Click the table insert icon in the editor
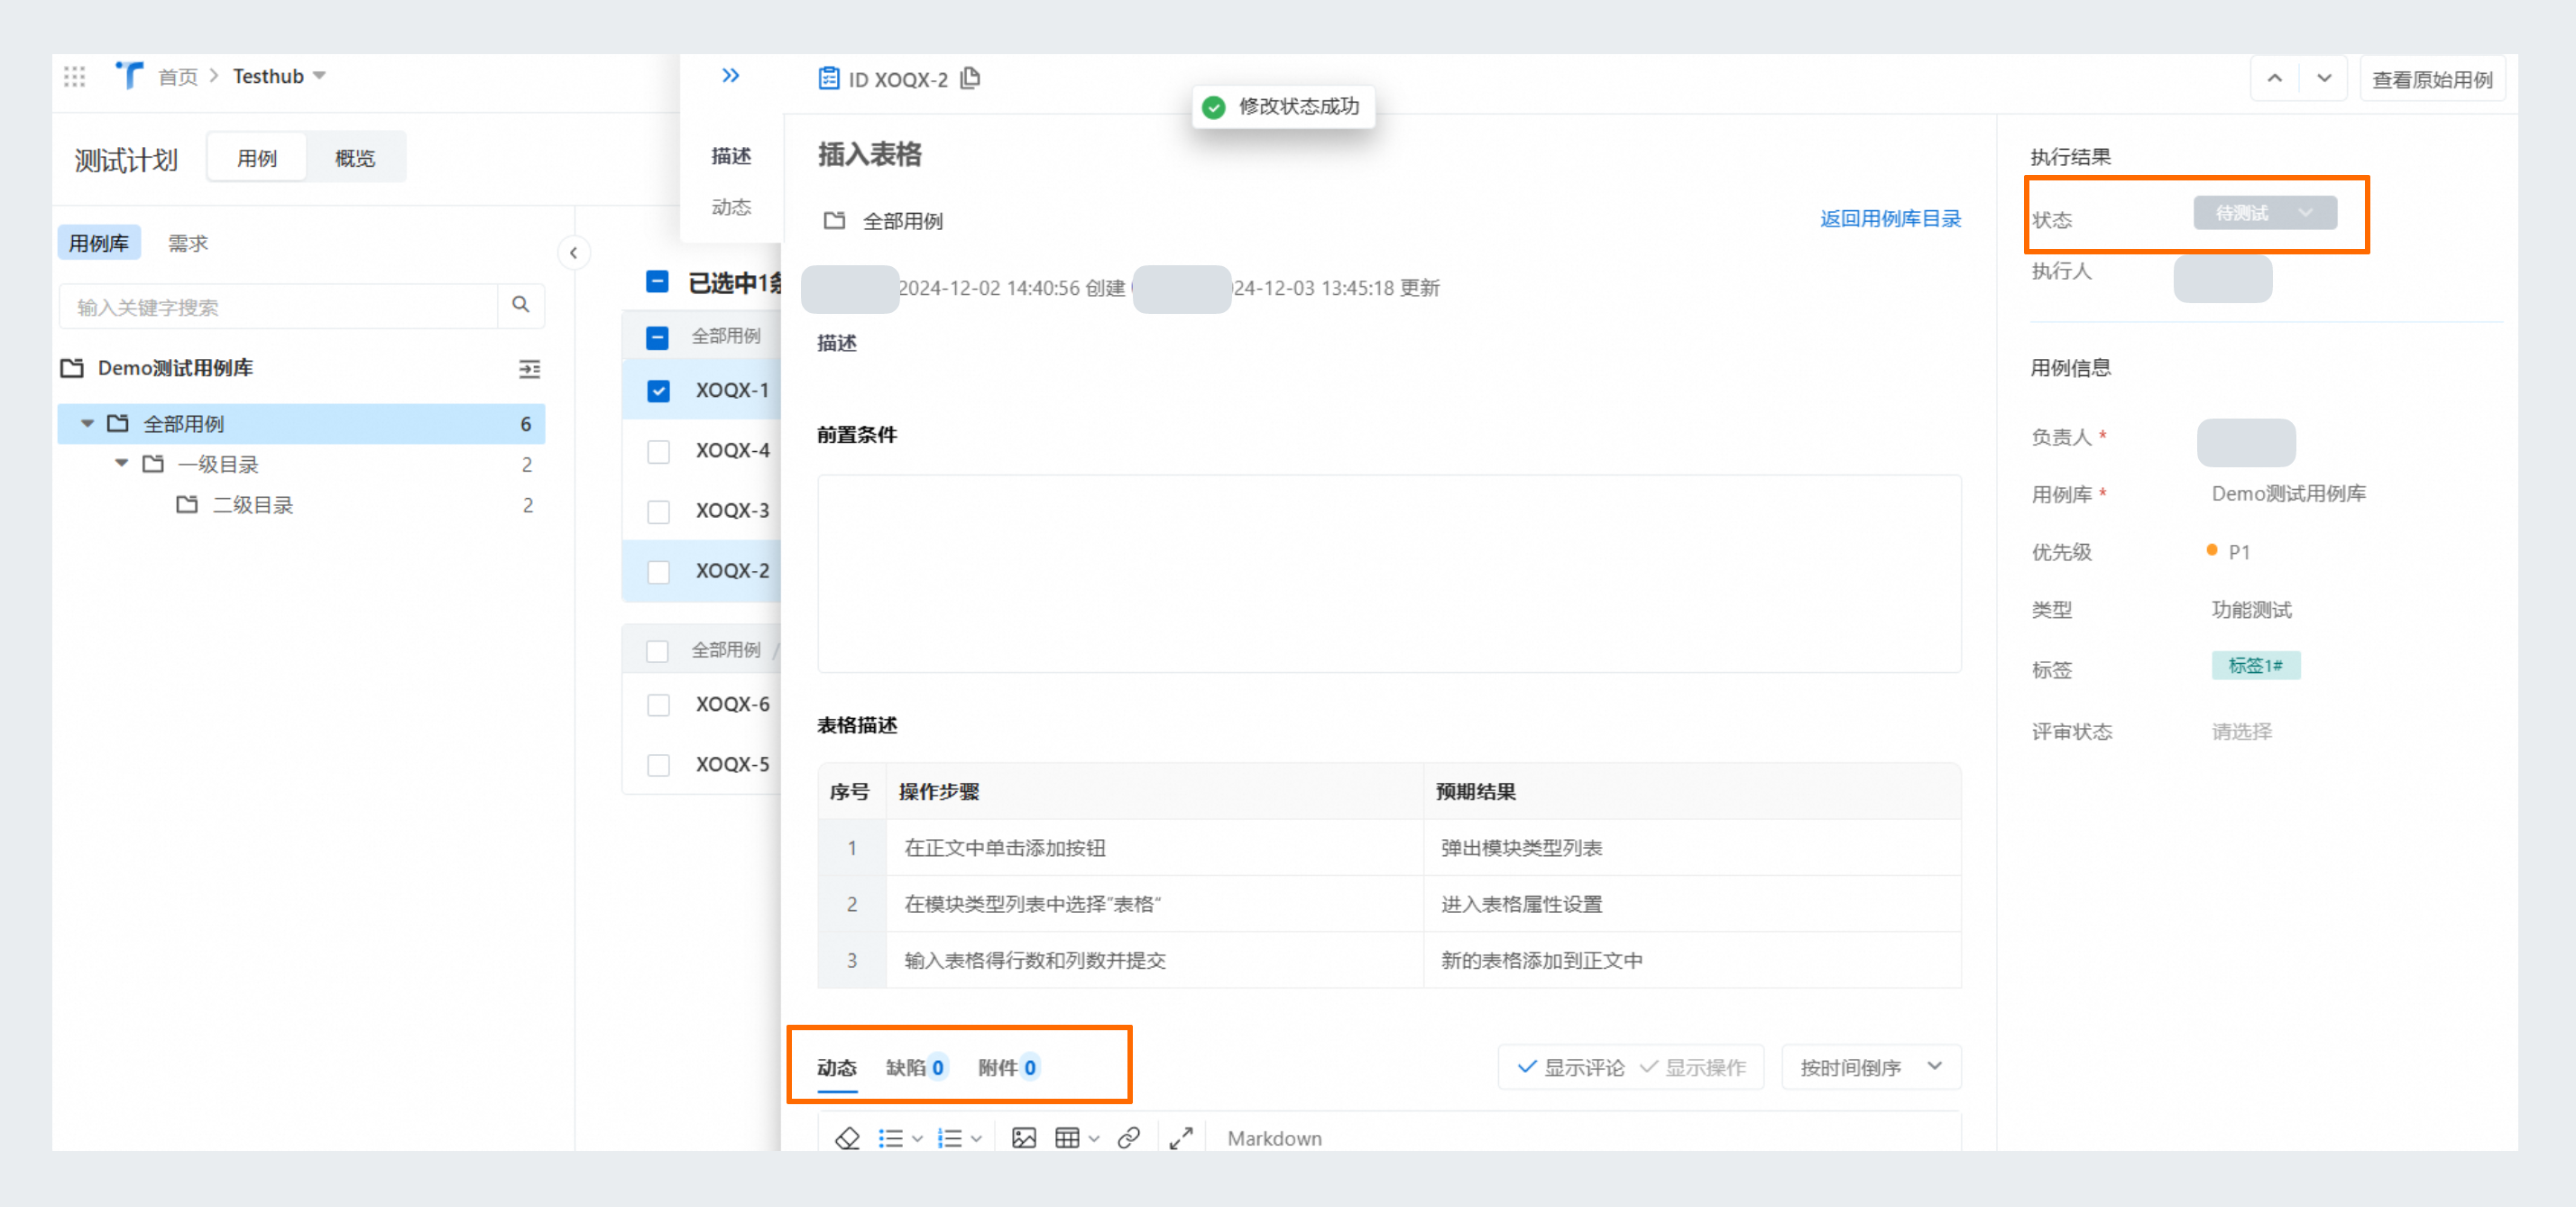2576x1207 pixels. [x=1067, y=1138]
